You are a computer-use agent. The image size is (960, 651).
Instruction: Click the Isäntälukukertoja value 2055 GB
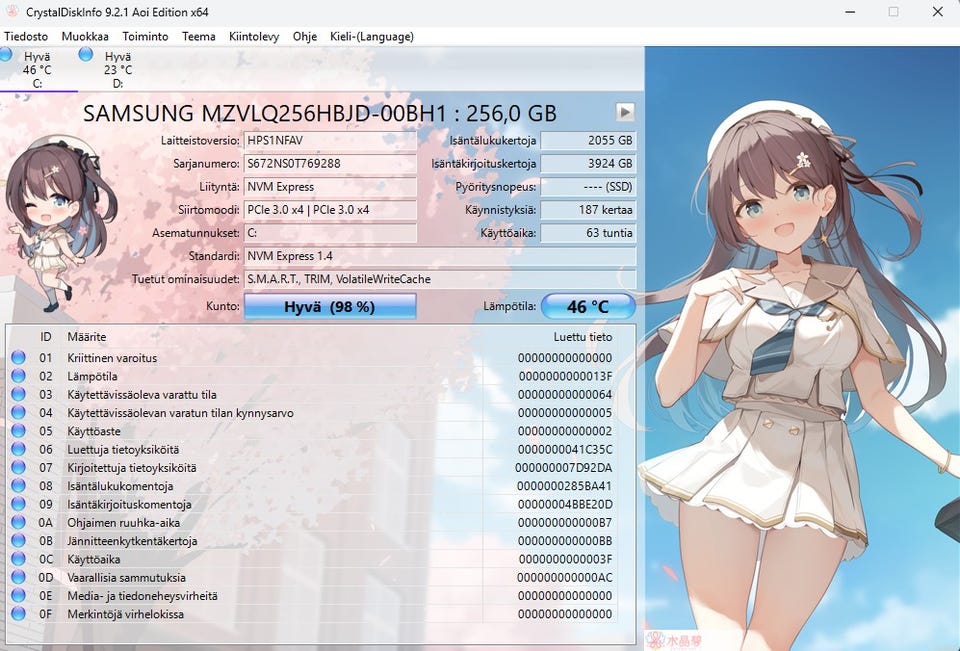[x=588, y=140]
